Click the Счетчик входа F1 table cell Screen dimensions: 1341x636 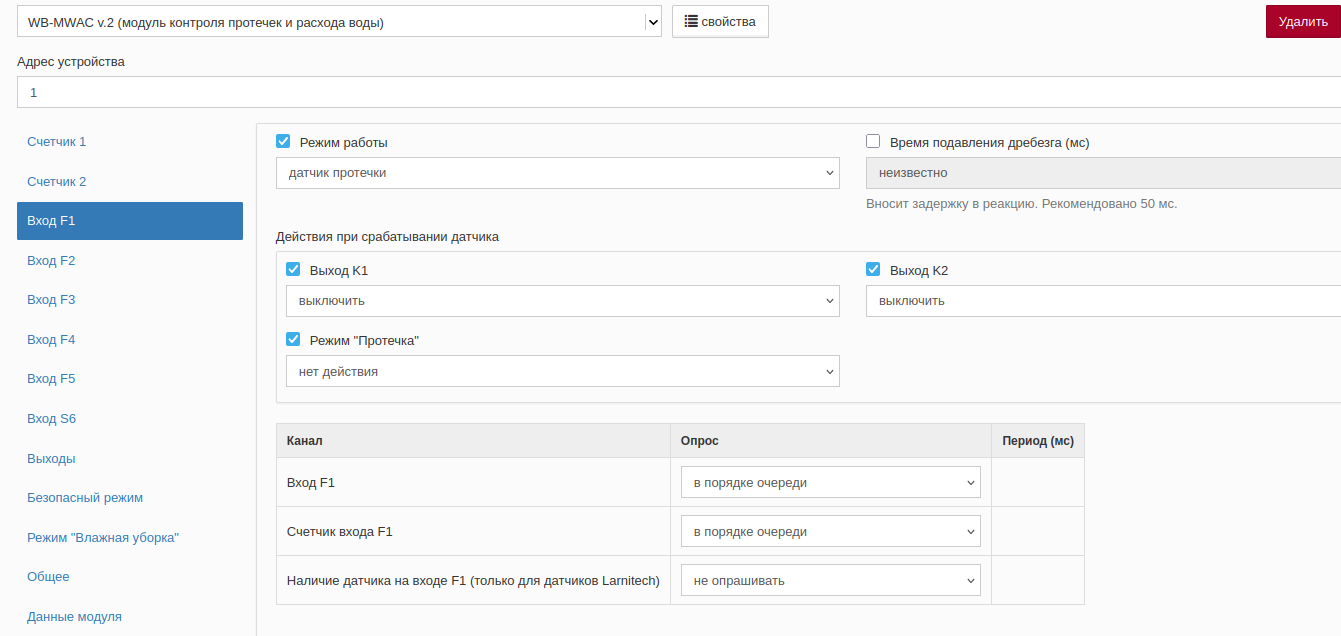pyautogui.click(x=473, y=531)
